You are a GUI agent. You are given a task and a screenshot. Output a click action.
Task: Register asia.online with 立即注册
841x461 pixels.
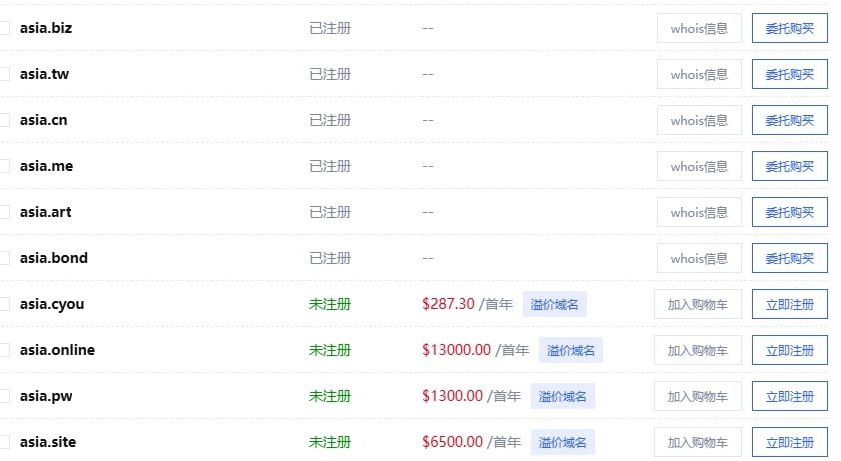pyautogui.click(x=789, y=350)
